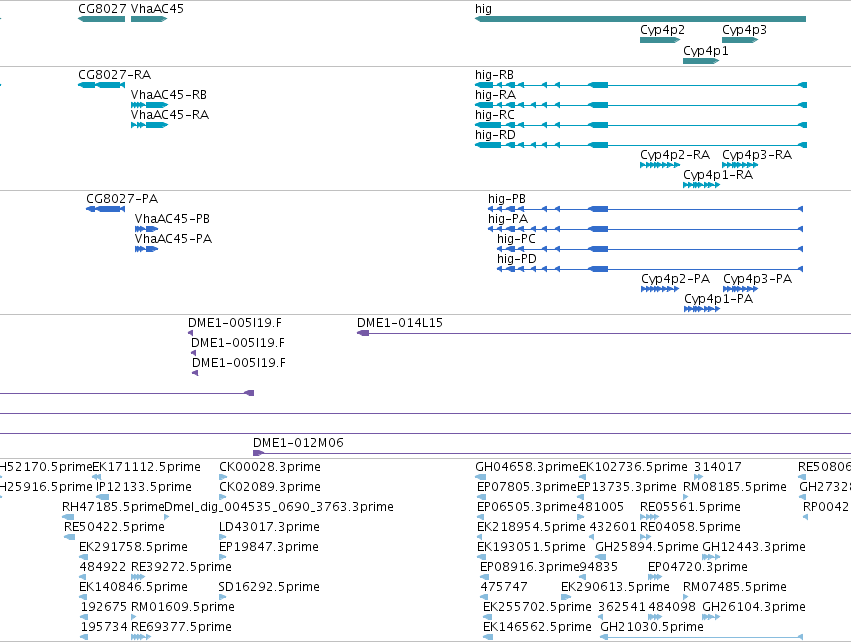851x642 pixels.
Task: Select feature 481005
Action: pyautogui.click(x=600, y=507)
